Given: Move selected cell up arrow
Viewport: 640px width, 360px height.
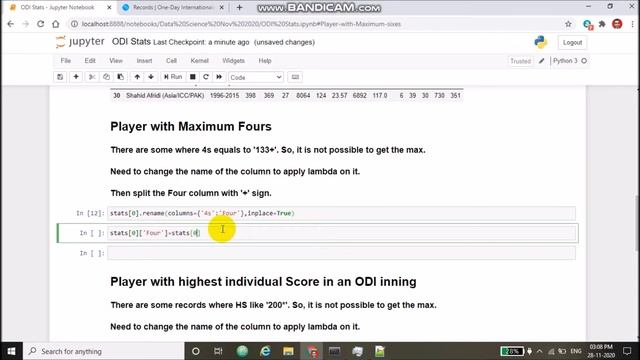Looking at the screenshot, I should pos(137,77).
